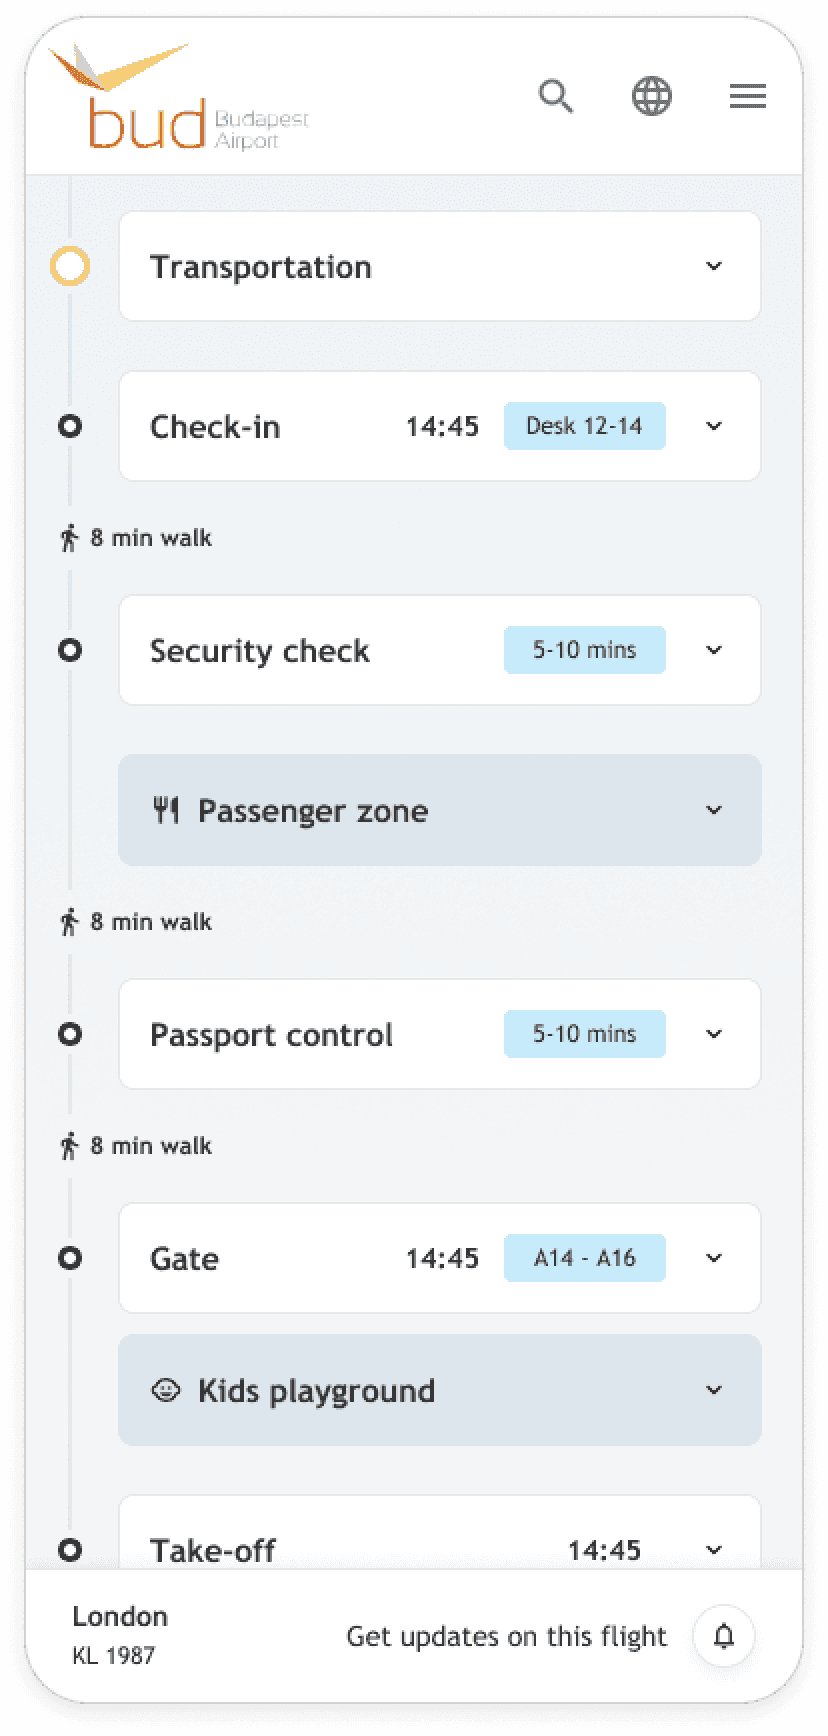This screenshot has width=828, height=1736.
Task: Click the bud Budapest Airport logo
Action: pyautogui.click(x=180, y=100)
